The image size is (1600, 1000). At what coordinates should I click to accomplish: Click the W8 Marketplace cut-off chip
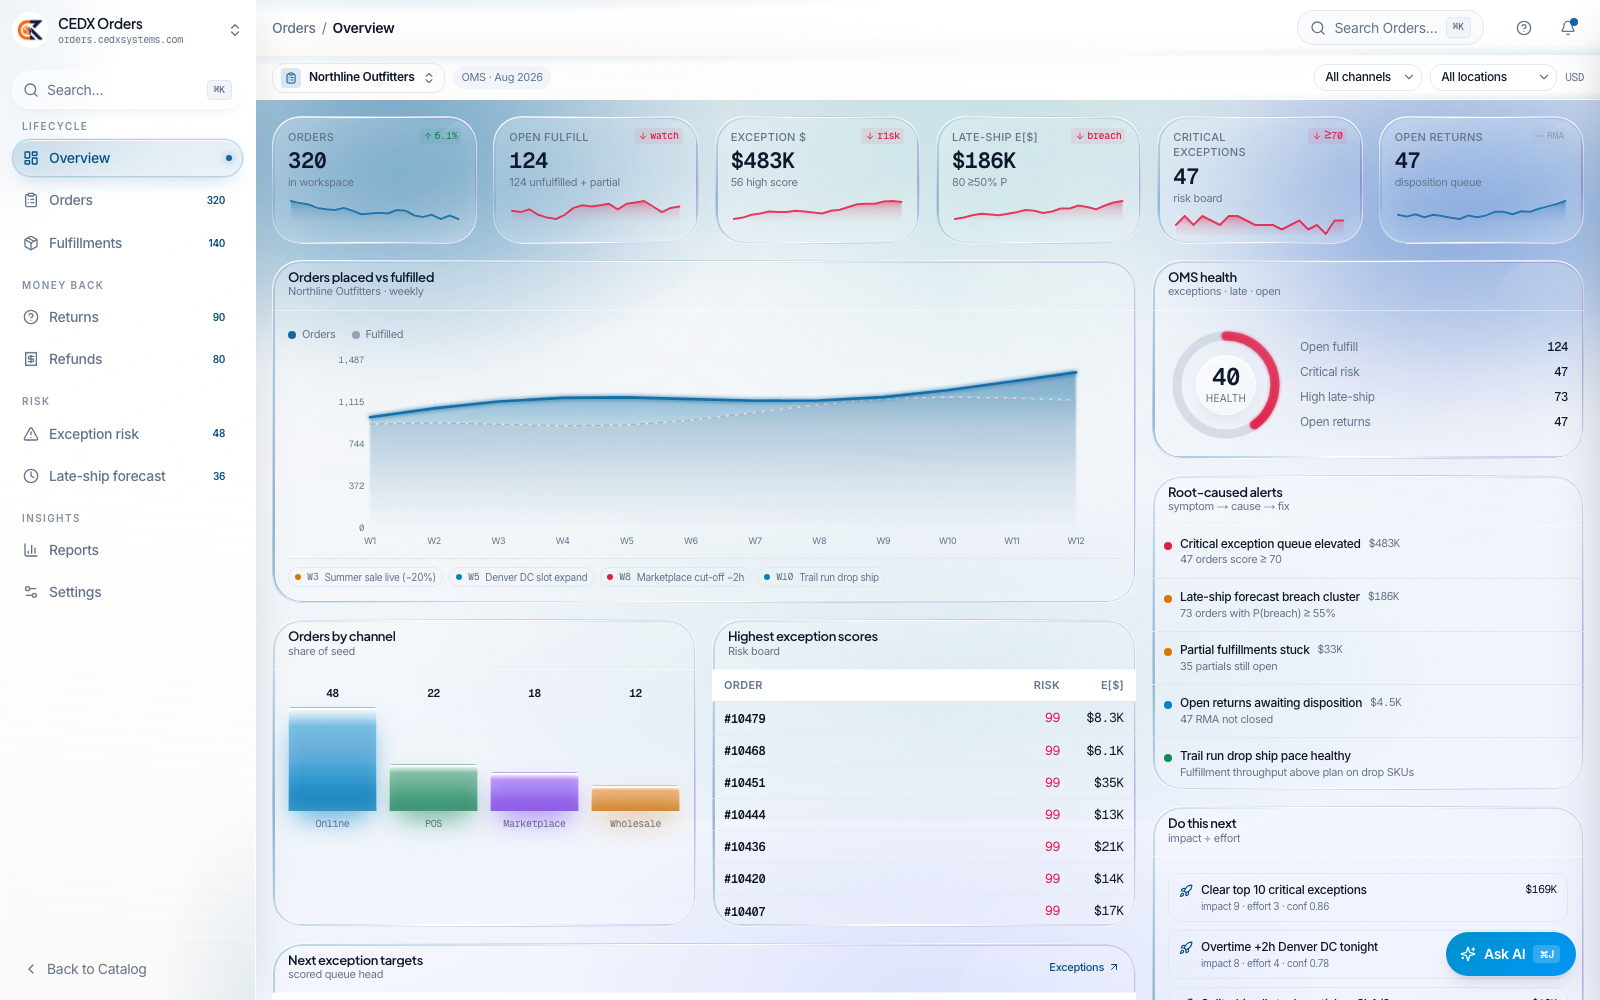tap(675, 577)
